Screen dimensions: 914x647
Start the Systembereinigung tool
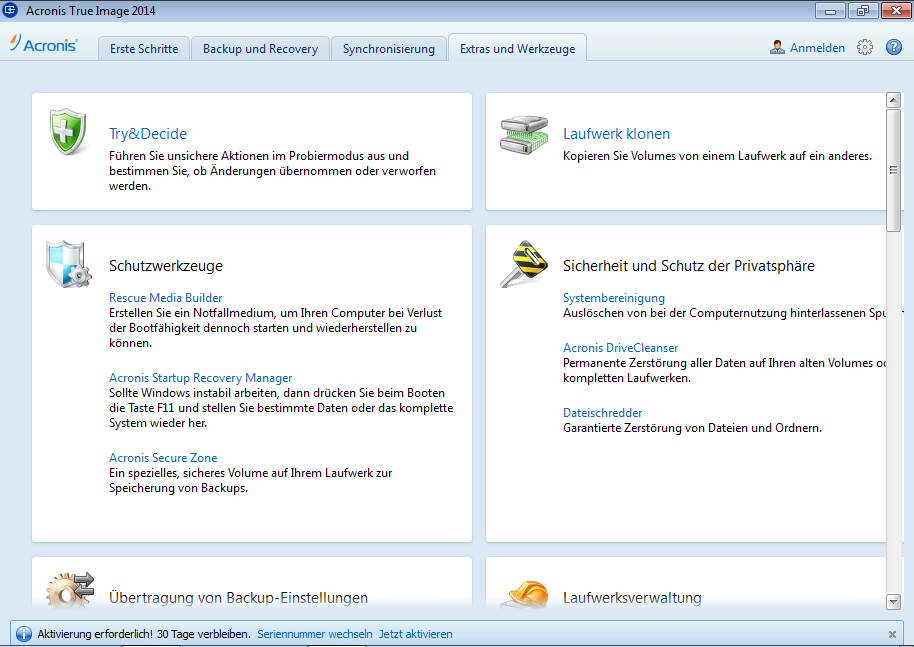613,298
